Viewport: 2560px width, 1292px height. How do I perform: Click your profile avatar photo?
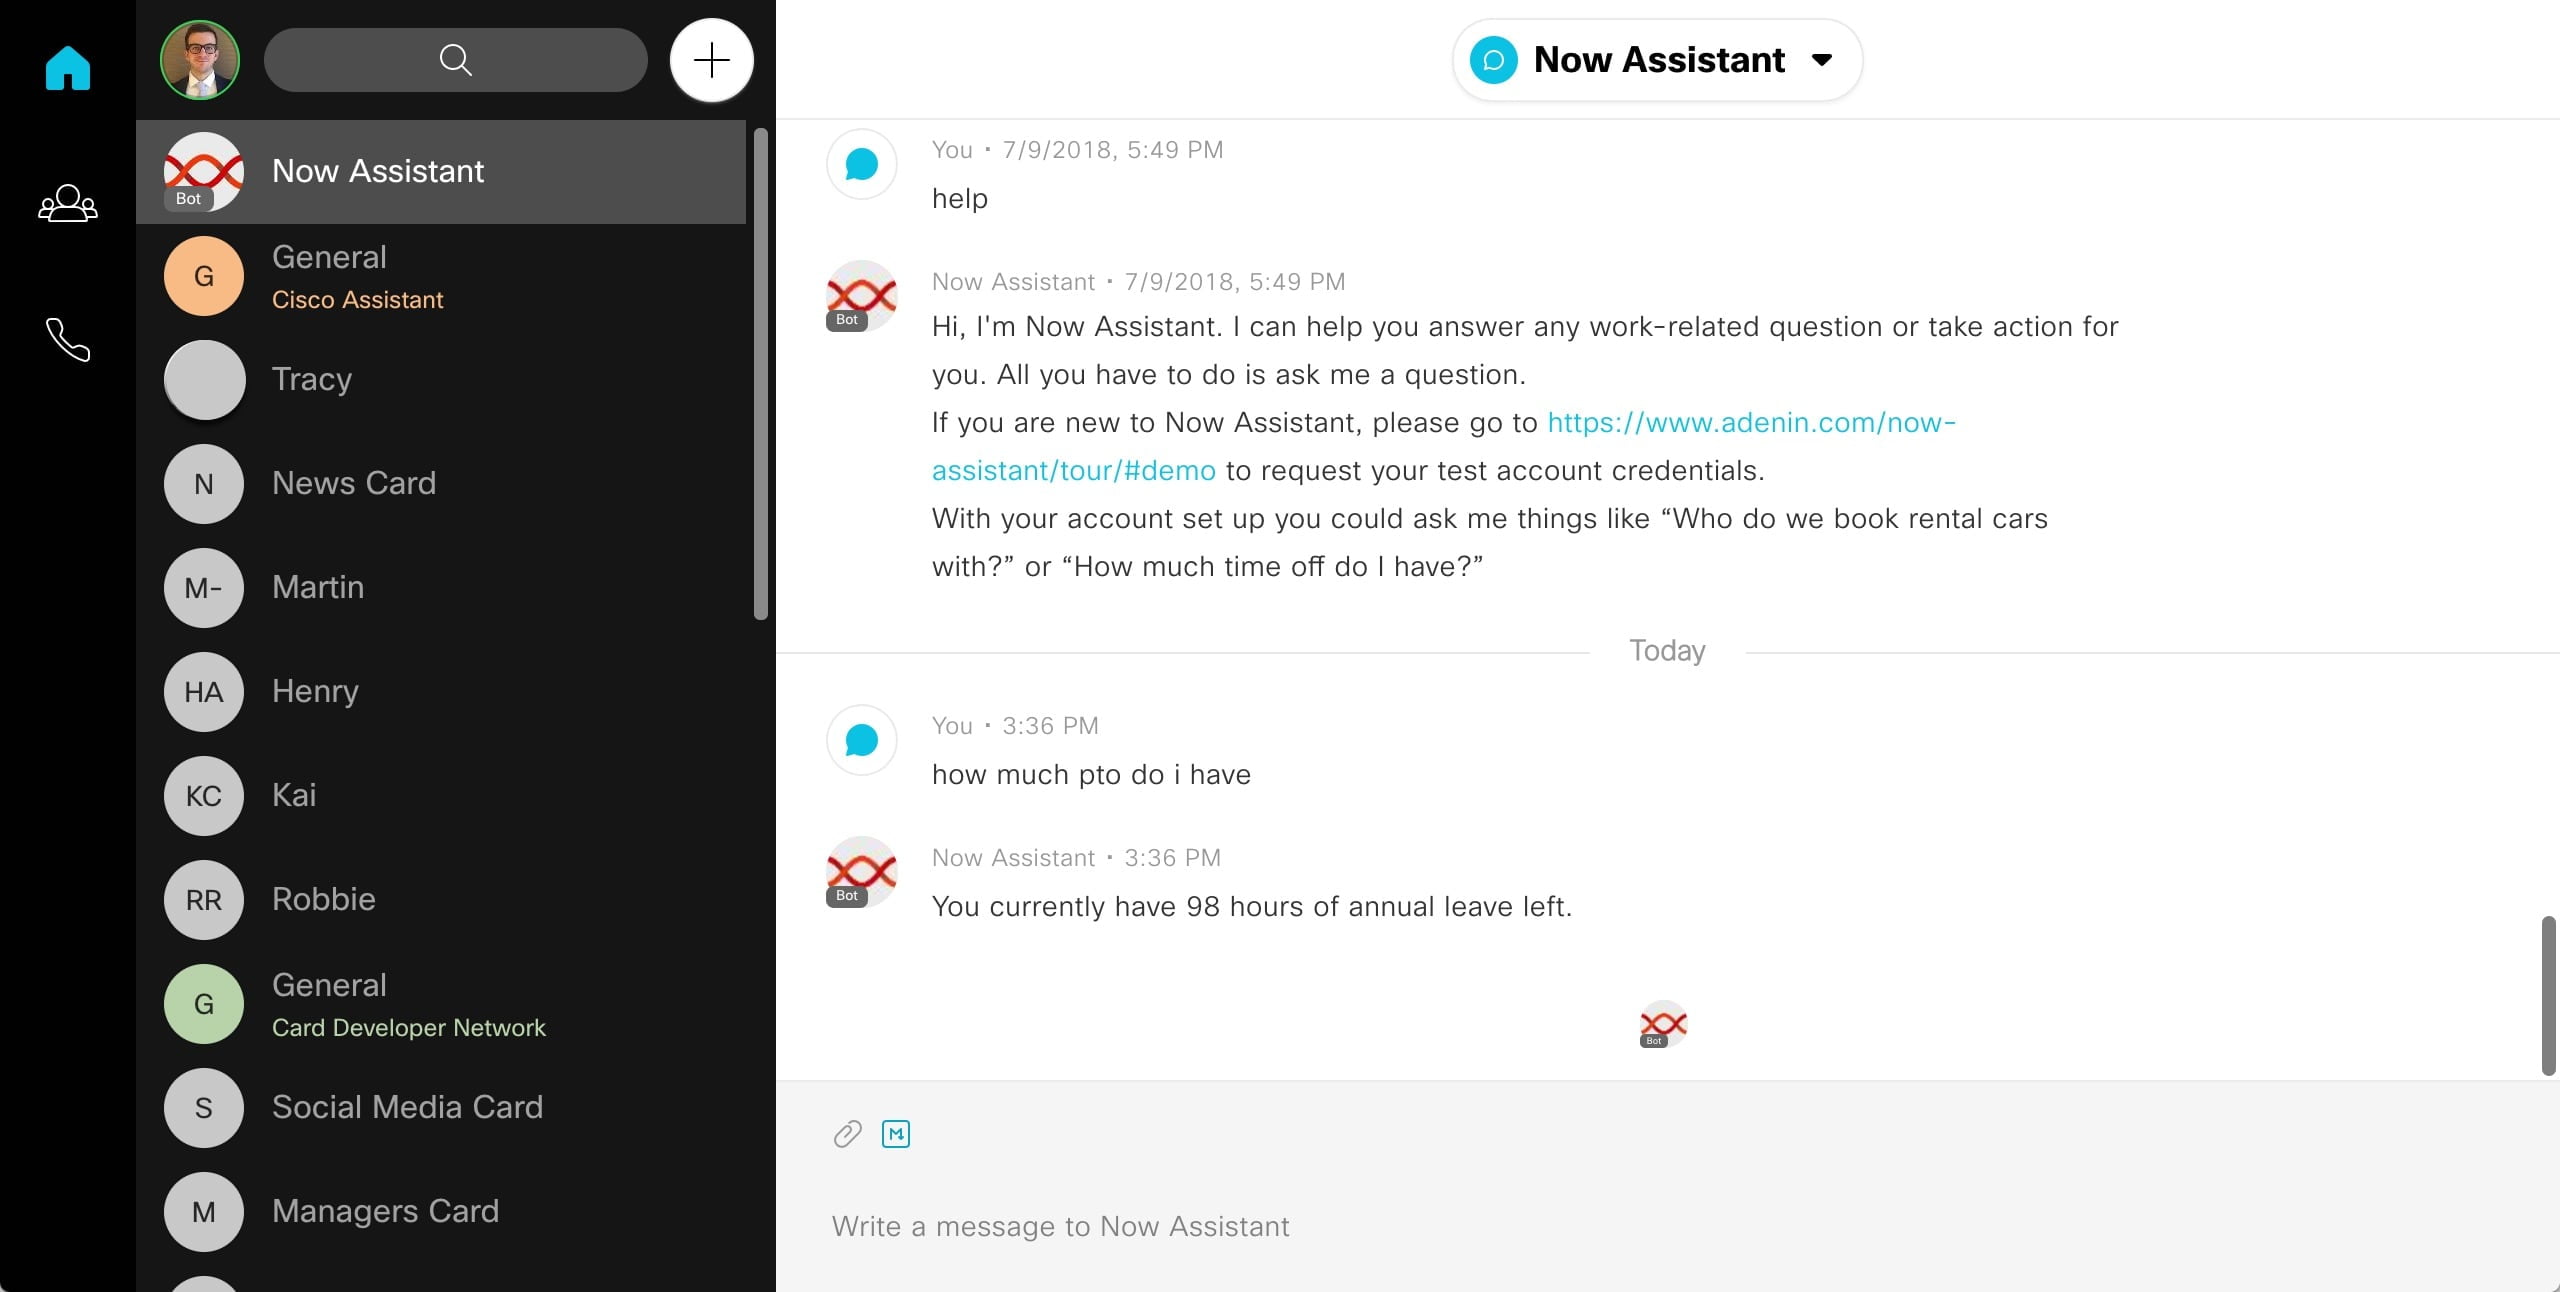[x=200, y=60]
